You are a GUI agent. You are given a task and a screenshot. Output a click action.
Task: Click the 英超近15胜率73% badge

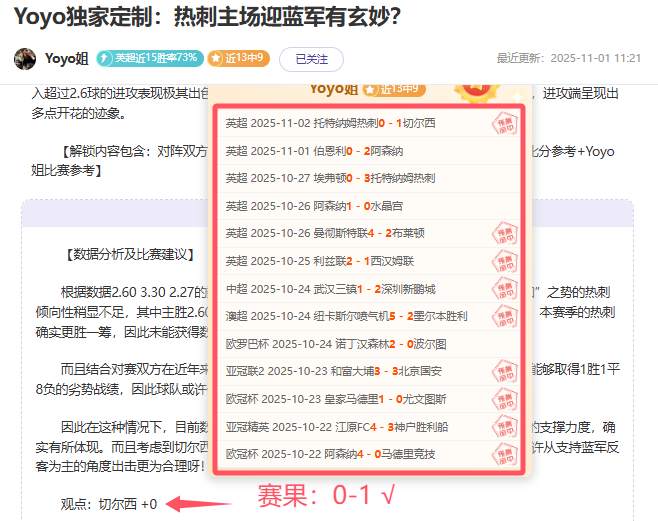click(x=149, y=58)
